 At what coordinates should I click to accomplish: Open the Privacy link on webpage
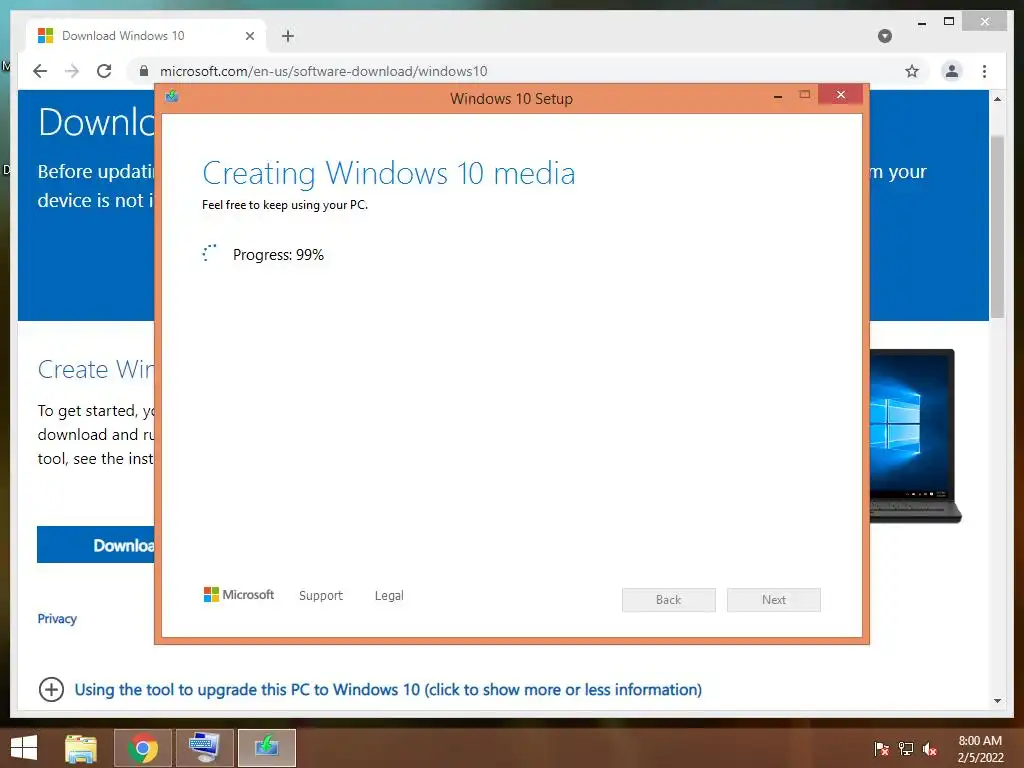coord(57,618)
